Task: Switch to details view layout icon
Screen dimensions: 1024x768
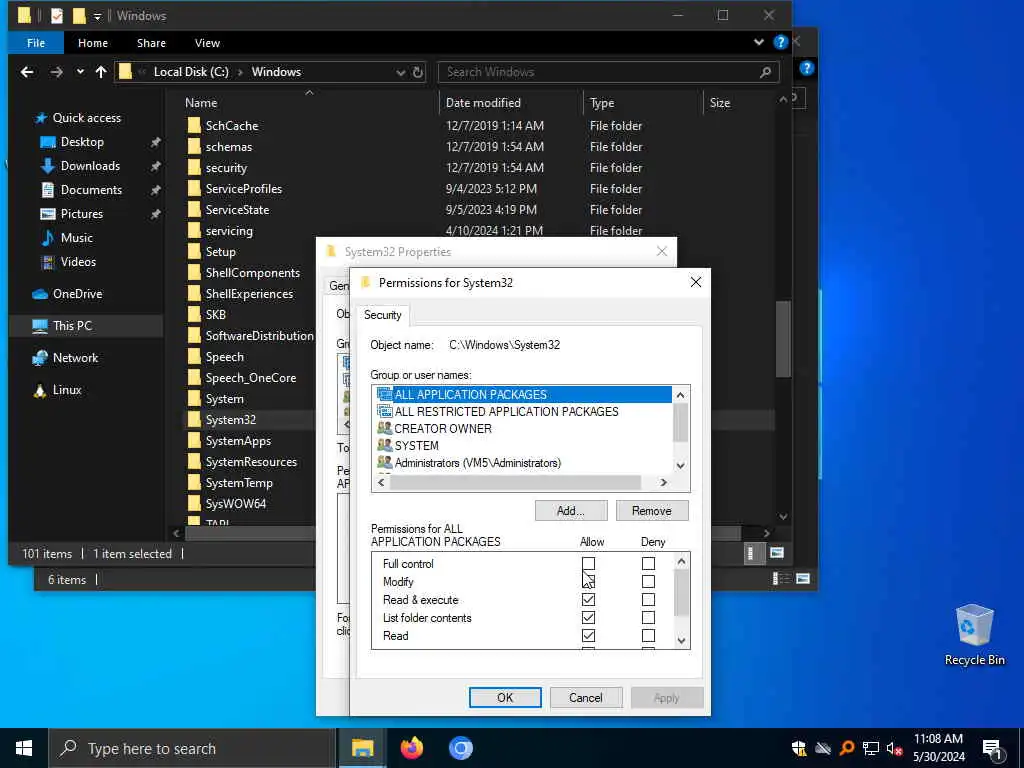Action: [750, 553]
